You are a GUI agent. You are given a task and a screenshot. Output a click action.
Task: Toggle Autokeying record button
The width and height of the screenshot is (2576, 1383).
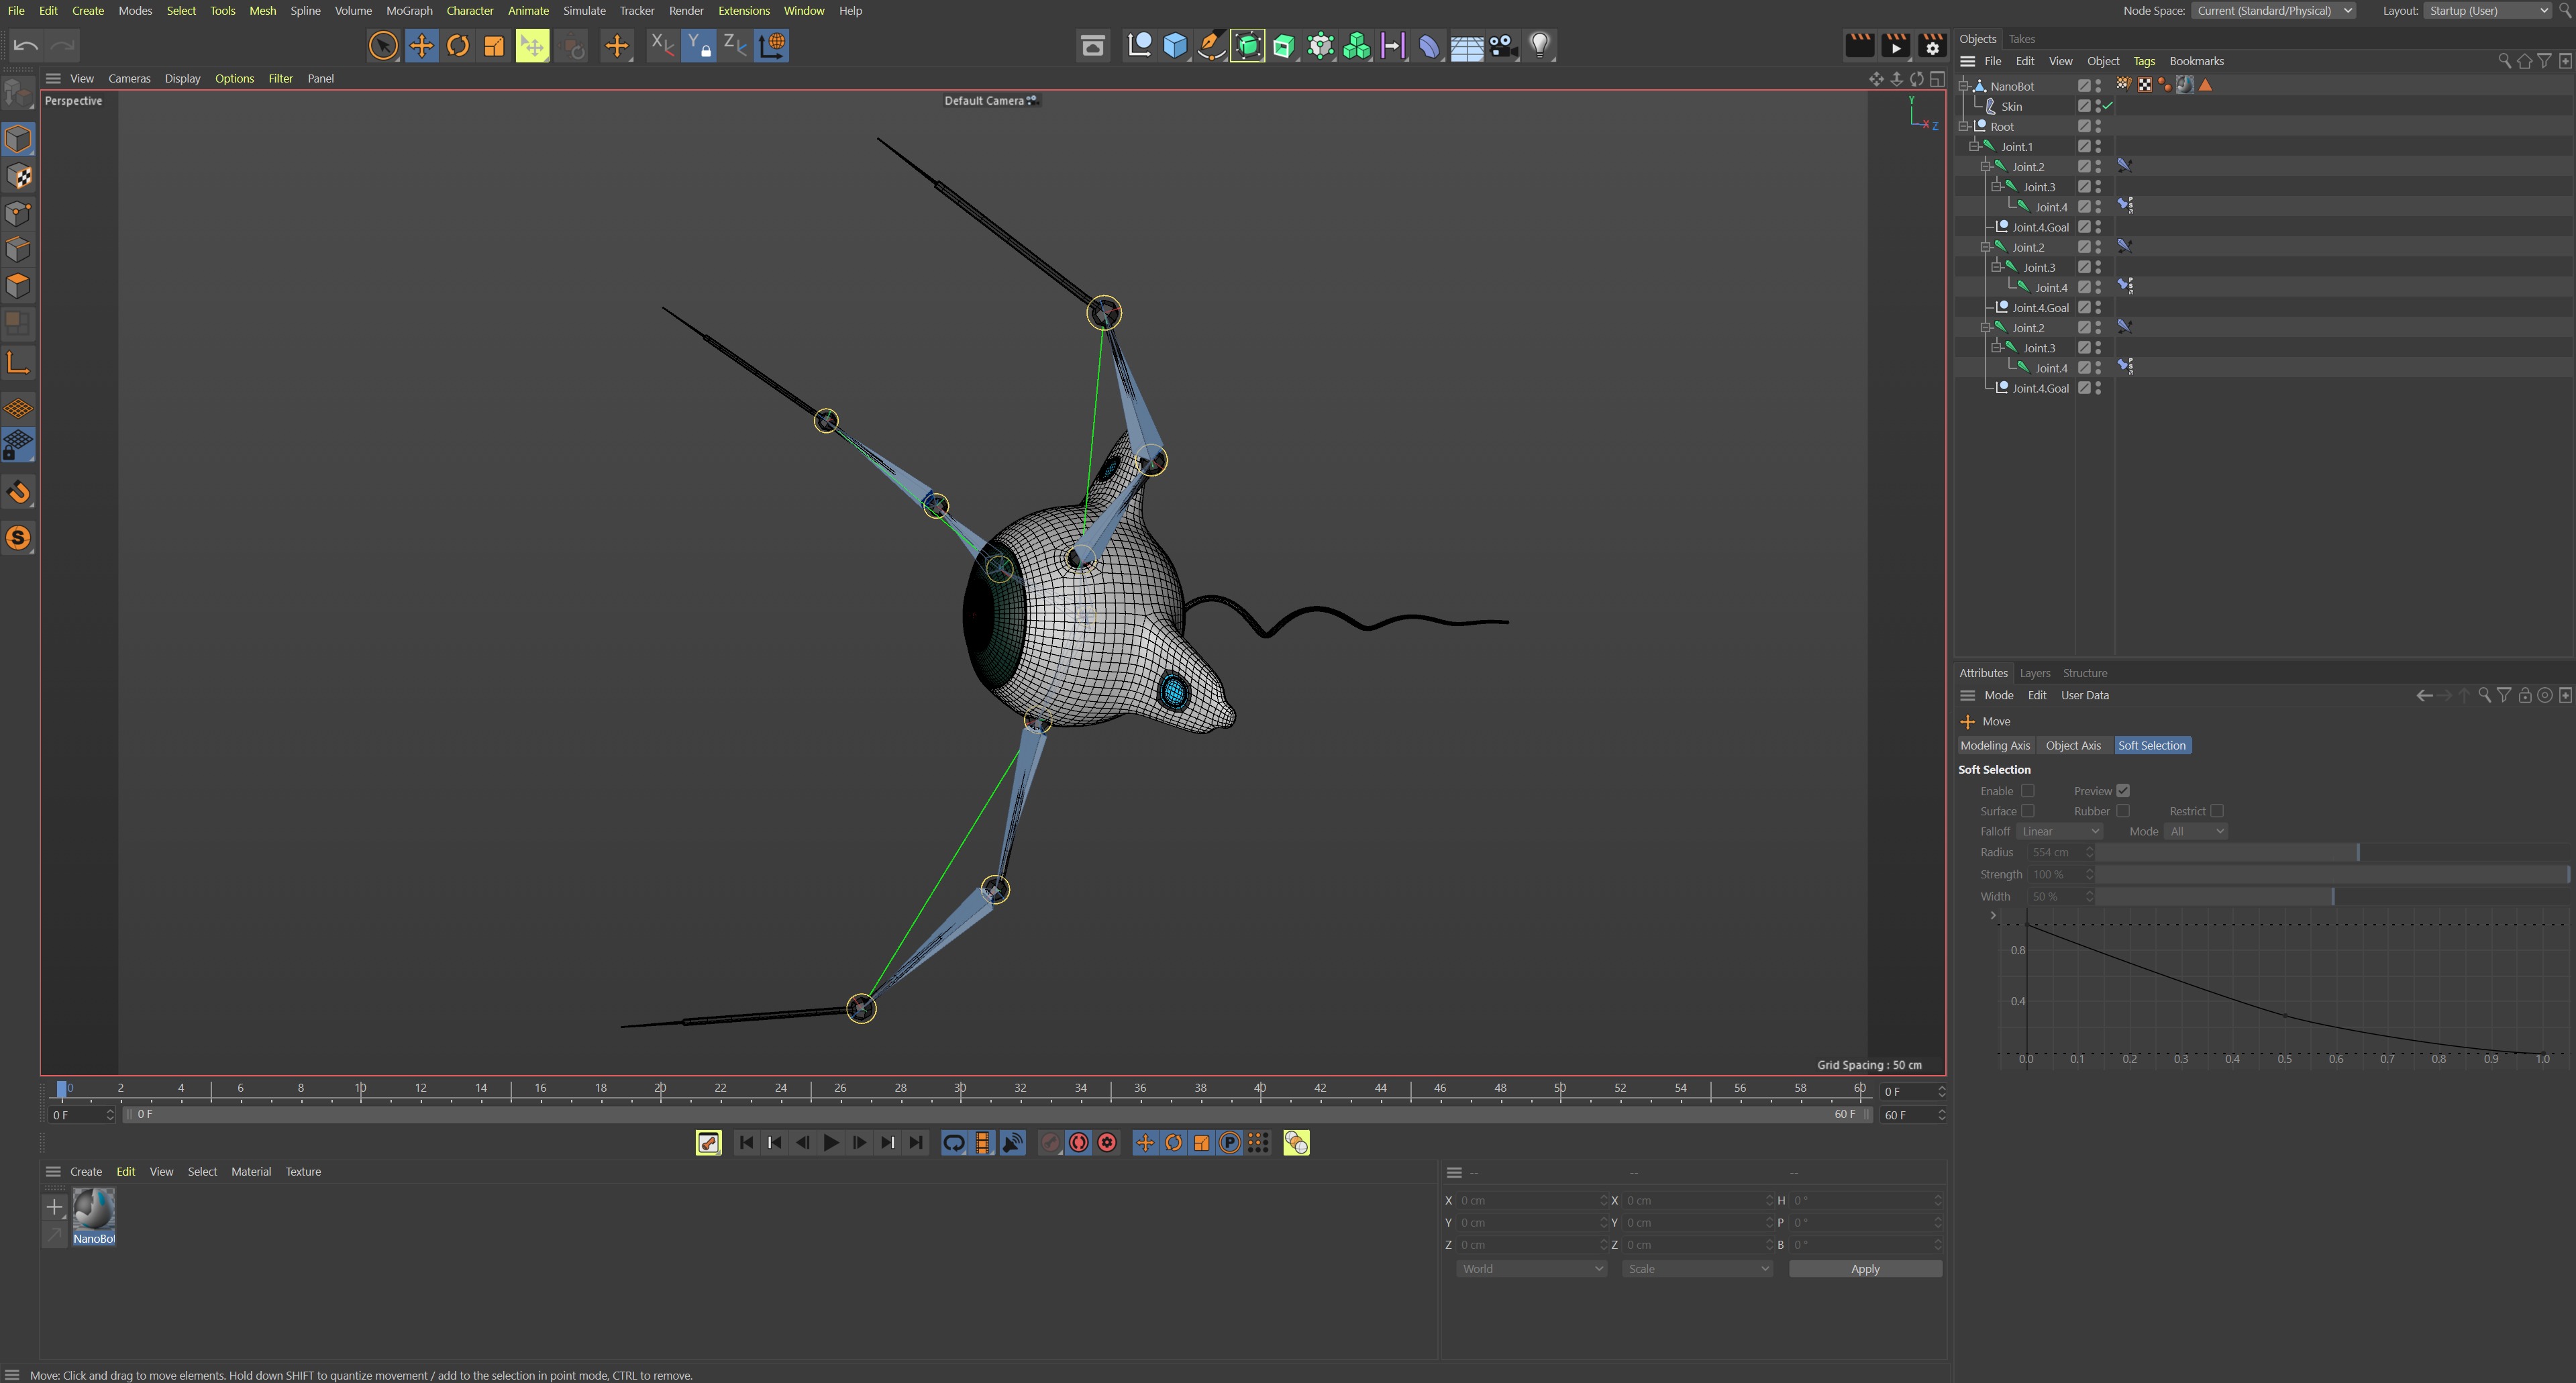[1079, 1142]
